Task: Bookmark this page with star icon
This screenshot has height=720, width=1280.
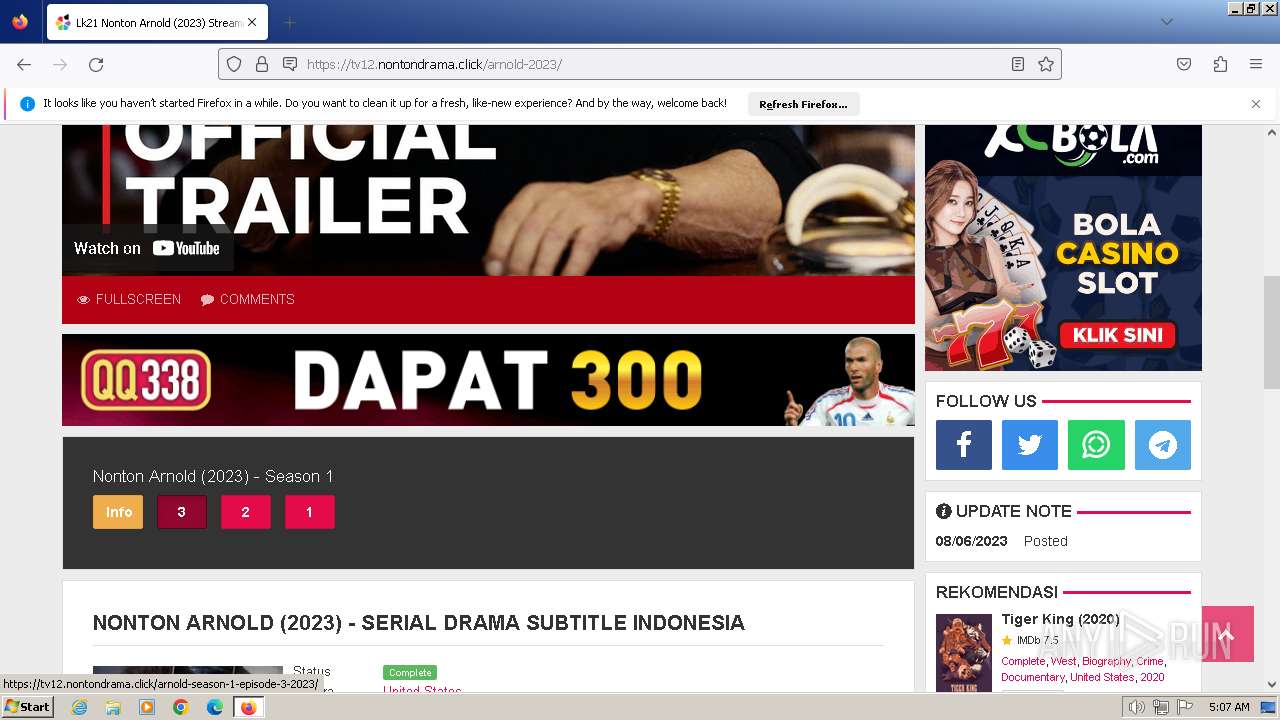Action: coord(1046,64)
